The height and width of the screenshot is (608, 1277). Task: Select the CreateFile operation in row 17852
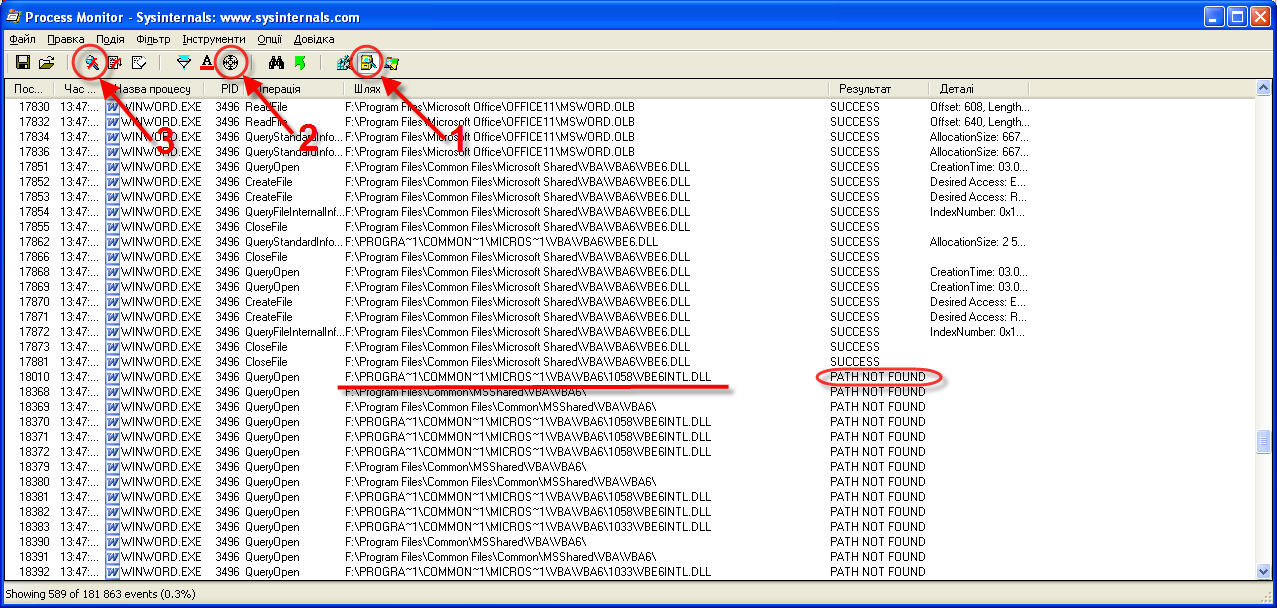(x=269, y=182)
